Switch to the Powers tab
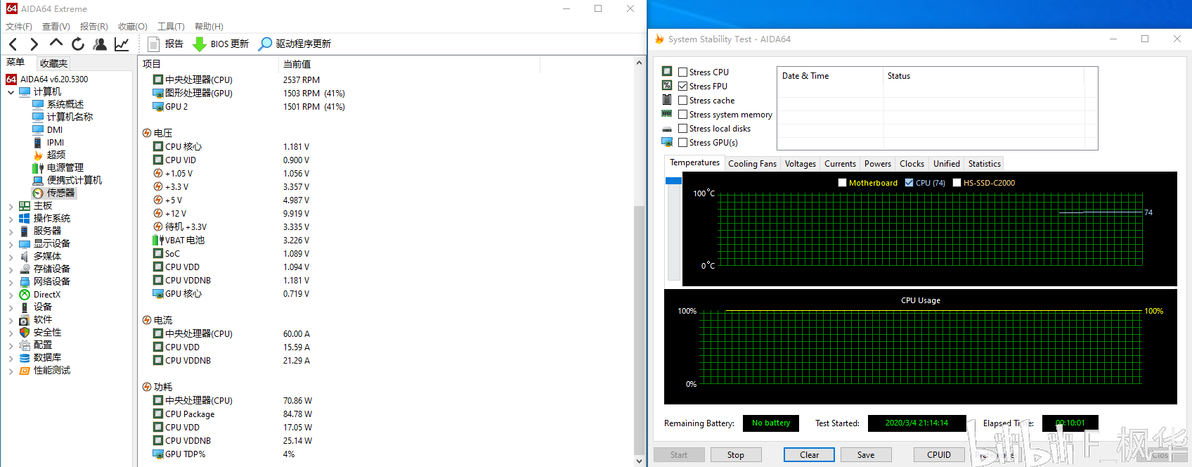 877,164
